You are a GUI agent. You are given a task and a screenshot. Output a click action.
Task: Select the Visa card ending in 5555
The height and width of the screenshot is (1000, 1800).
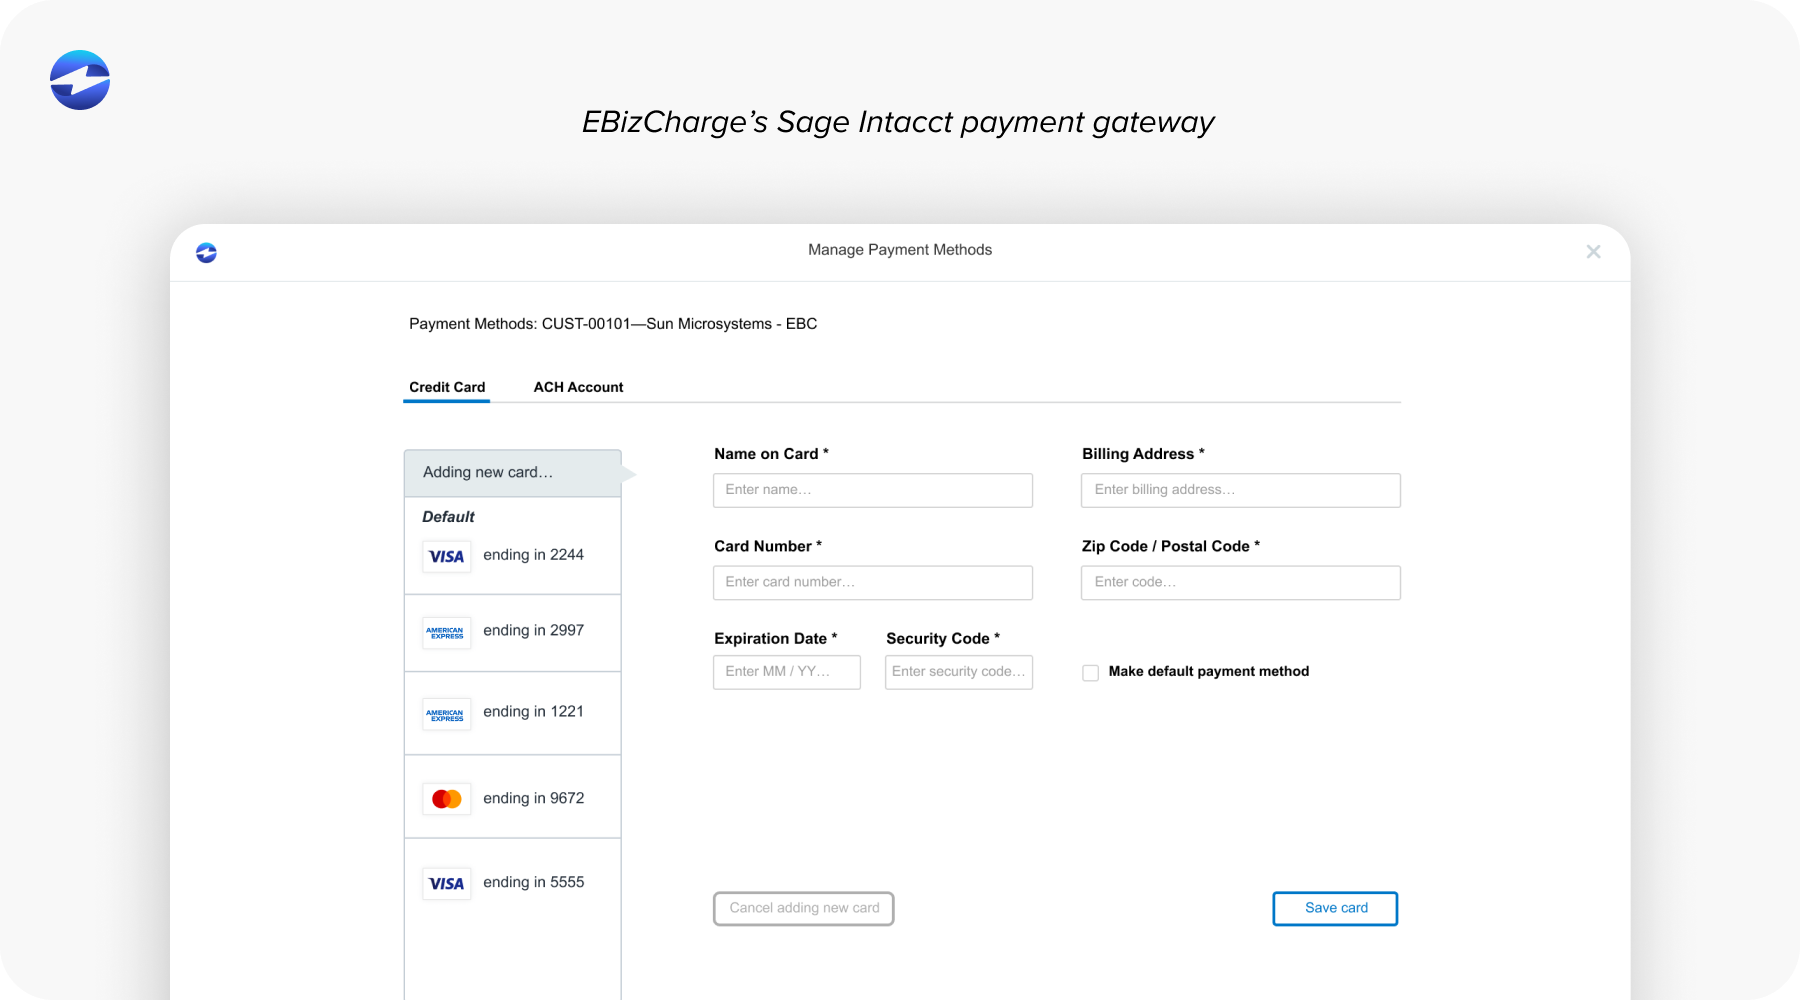pyautogui.click(x=512, y=882)
